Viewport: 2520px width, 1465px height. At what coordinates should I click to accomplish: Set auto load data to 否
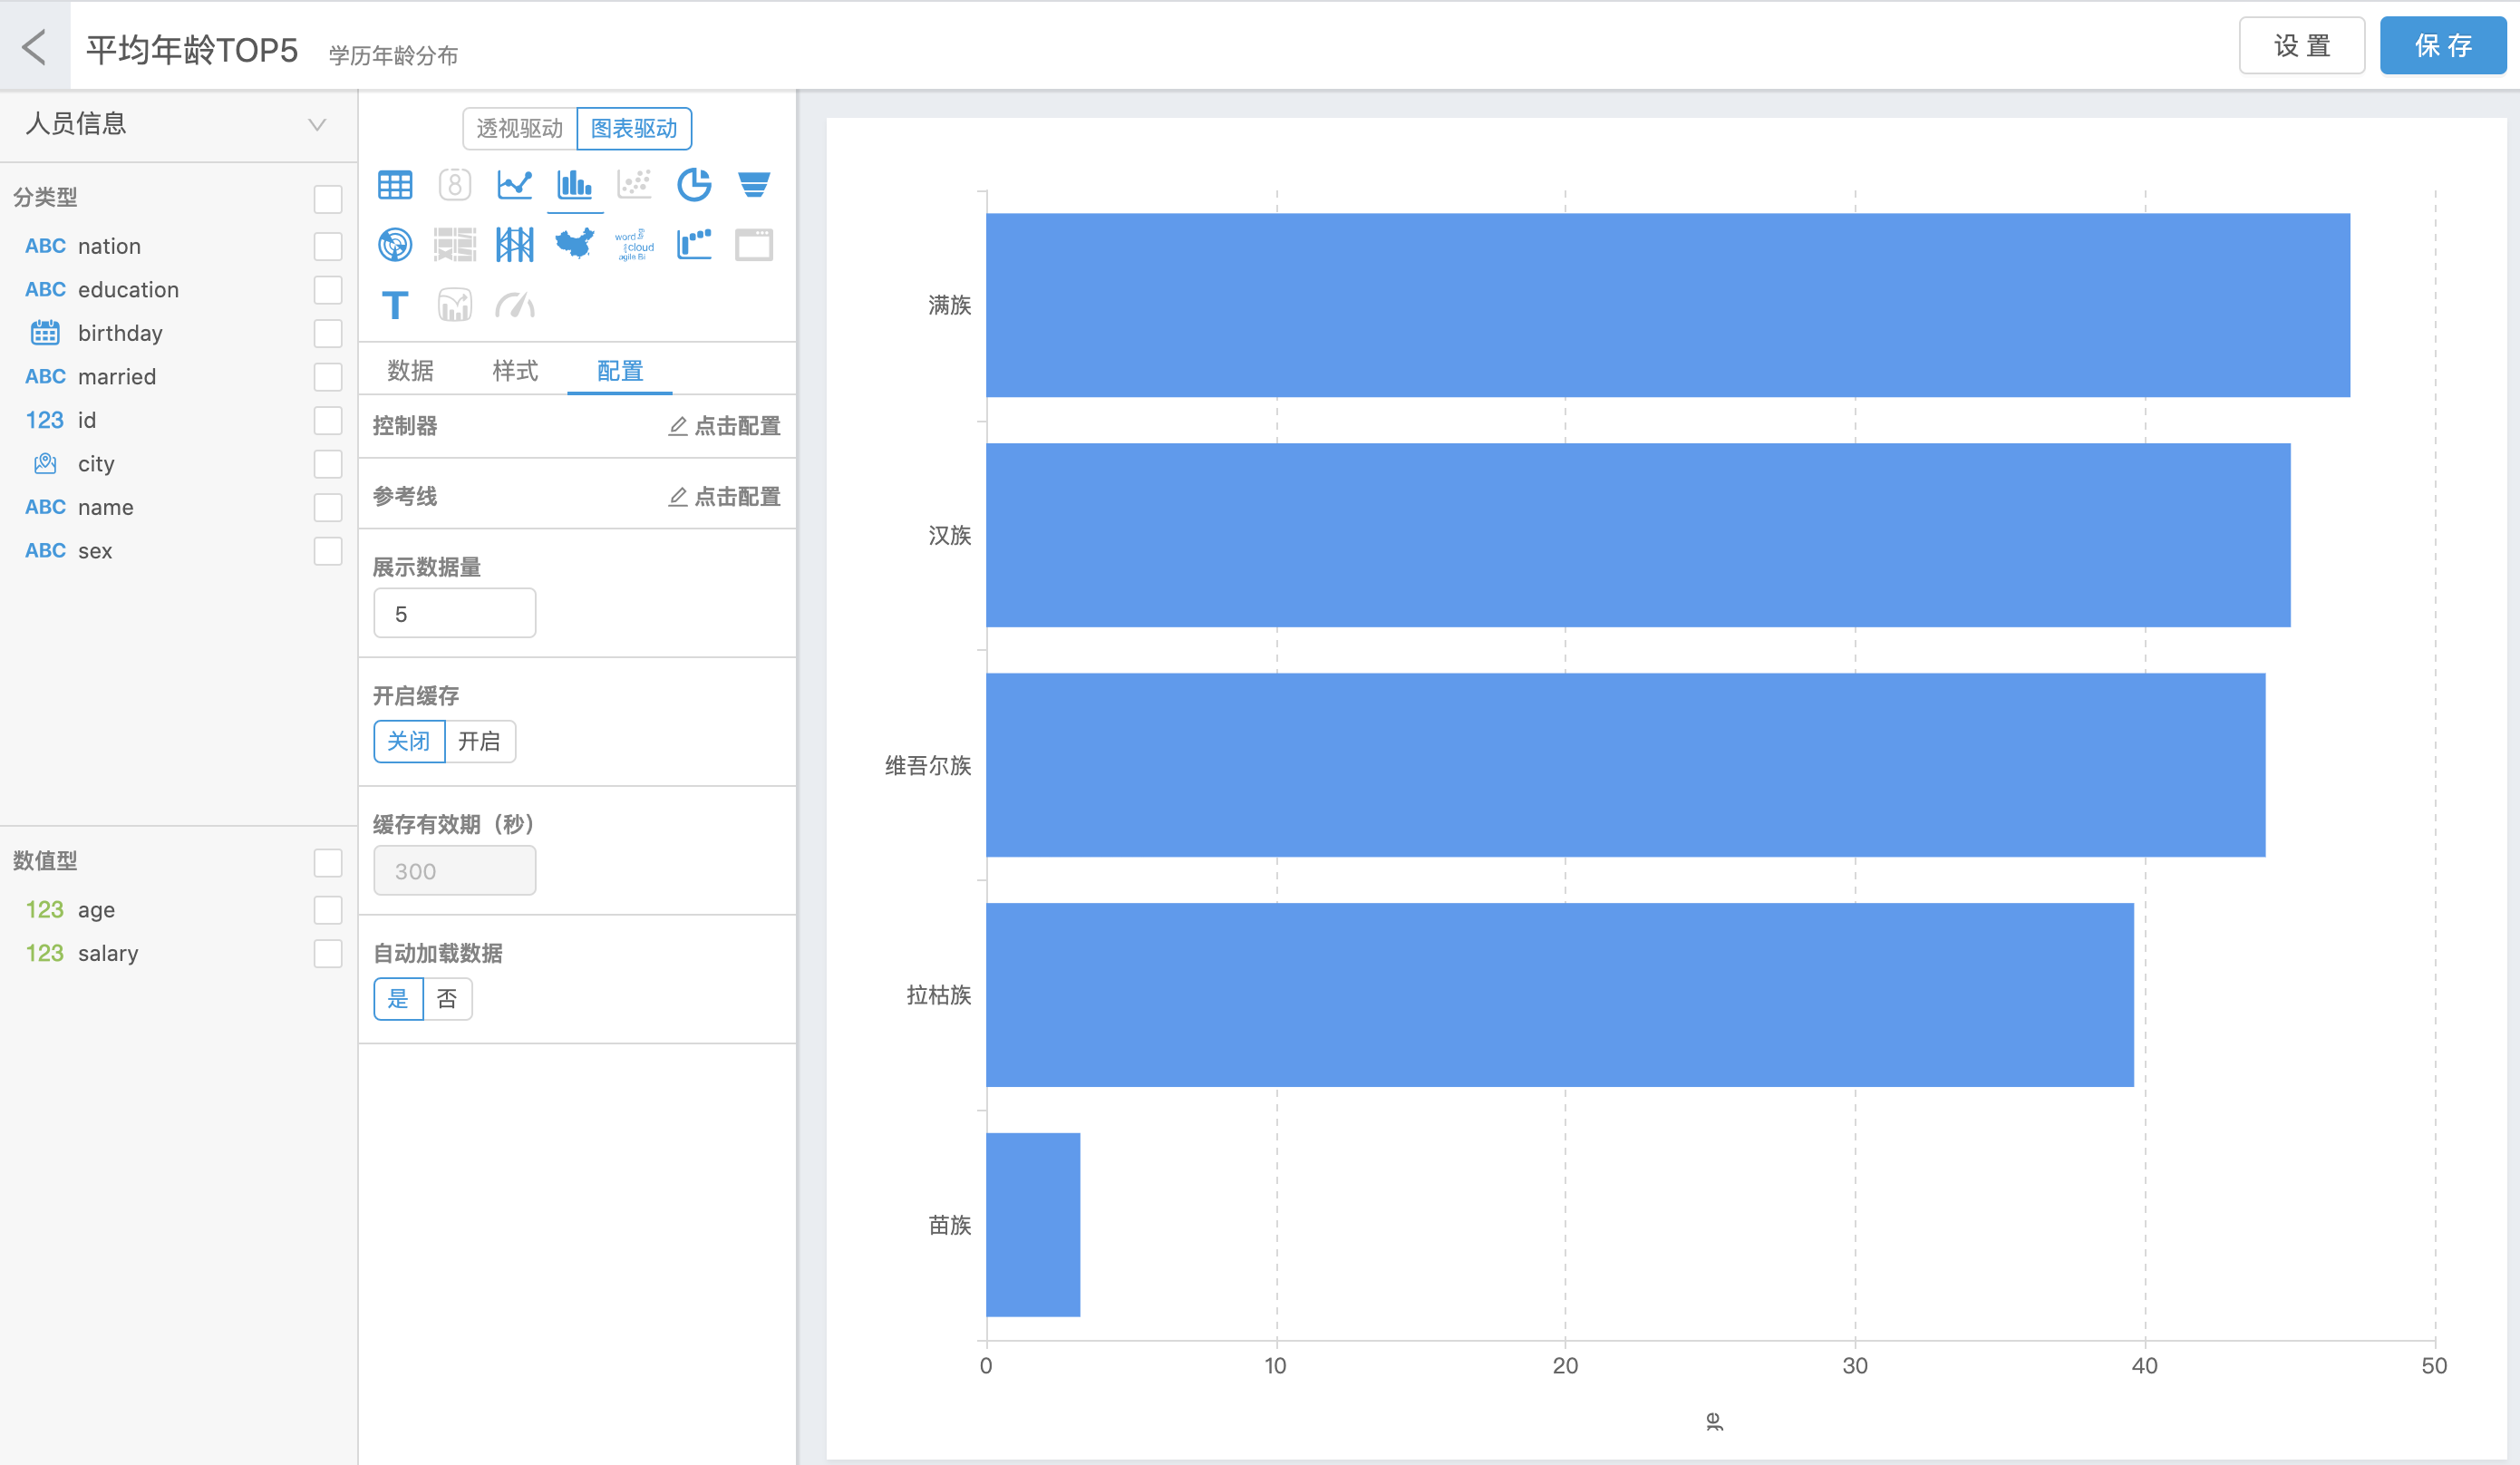[x=447, y=999]
